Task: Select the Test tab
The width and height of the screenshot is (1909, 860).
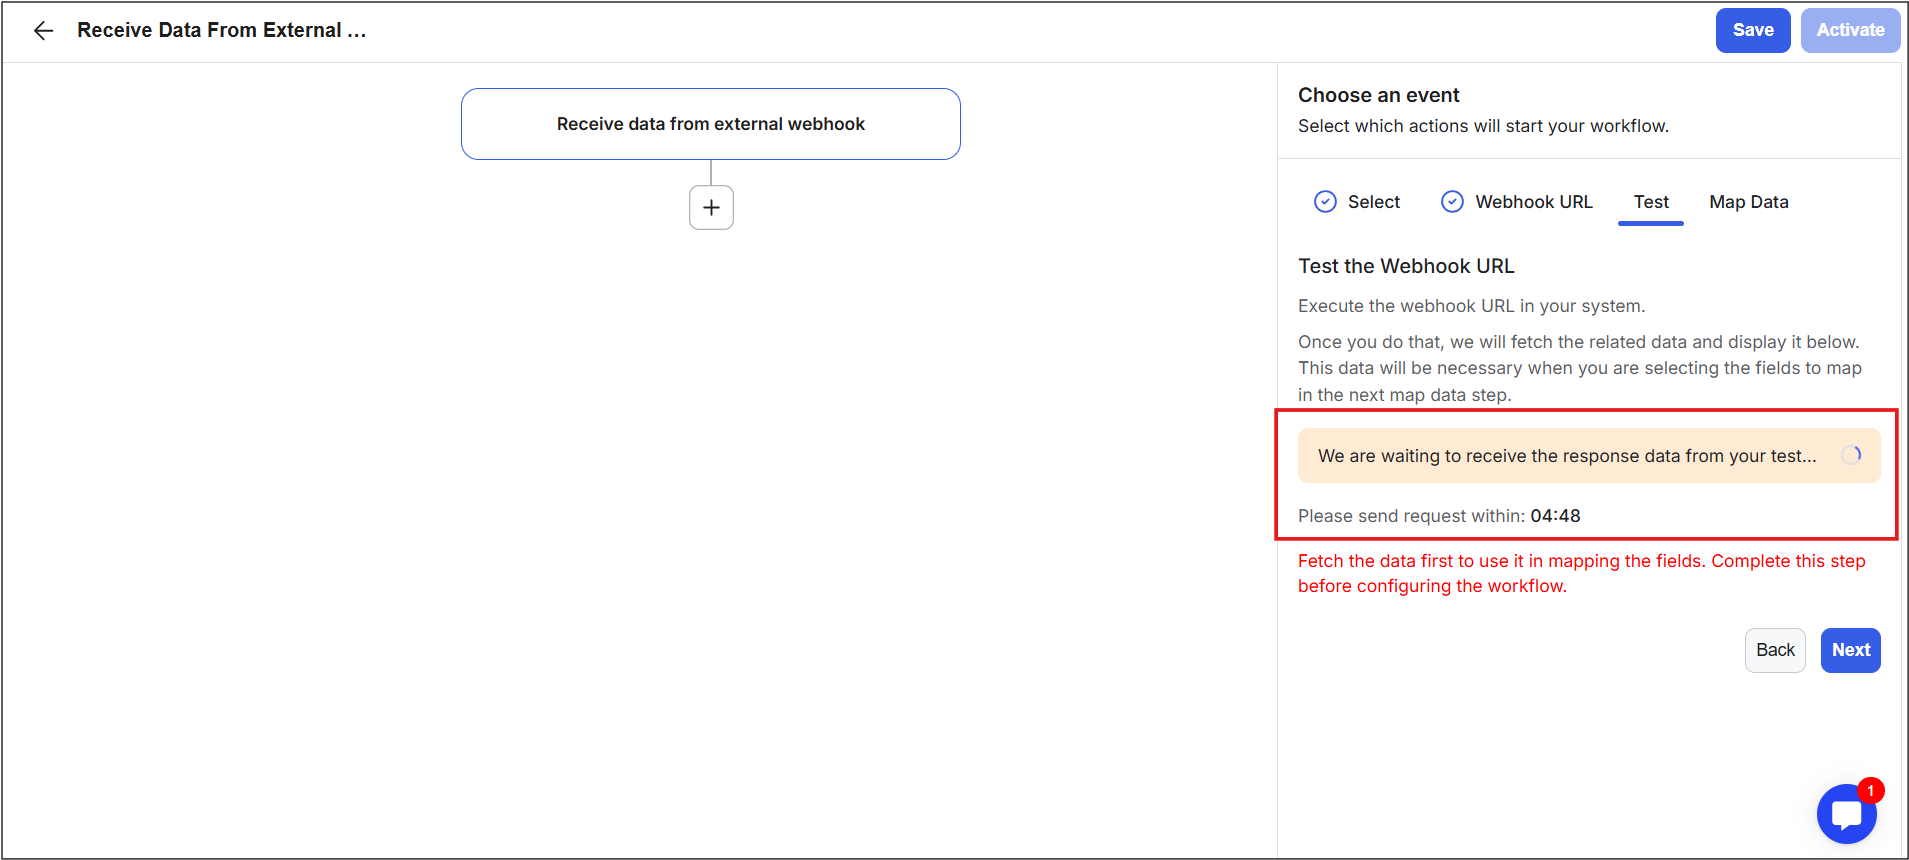Action: coord(1651,202)
